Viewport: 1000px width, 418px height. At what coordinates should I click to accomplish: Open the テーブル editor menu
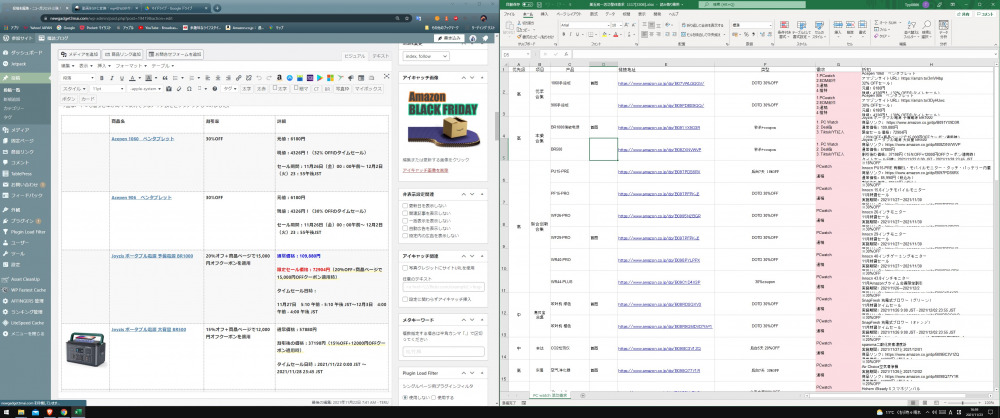(163, 66)
